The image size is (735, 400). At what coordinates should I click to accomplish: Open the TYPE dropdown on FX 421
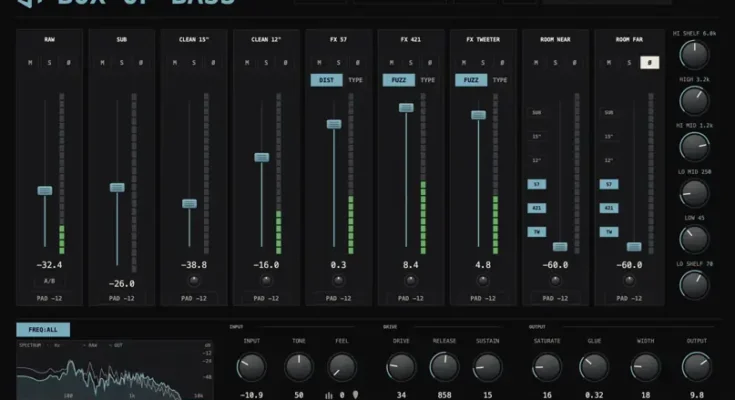tap(428, 80)
